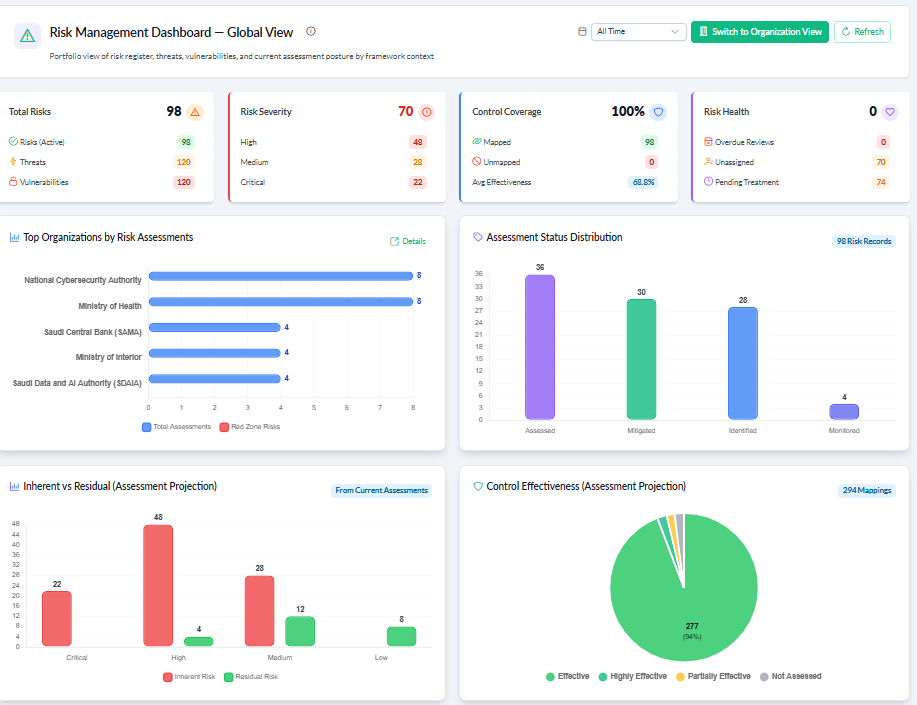Image resolution: width=917 pixels, height=705 pixels.
Task: Click the info icon next to Global View title
Action: (311, 32)
